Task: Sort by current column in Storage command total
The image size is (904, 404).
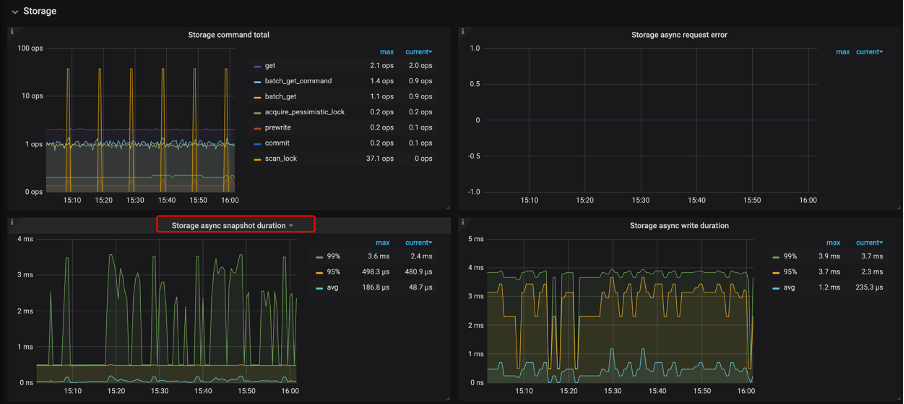Action: click(419, 51)
